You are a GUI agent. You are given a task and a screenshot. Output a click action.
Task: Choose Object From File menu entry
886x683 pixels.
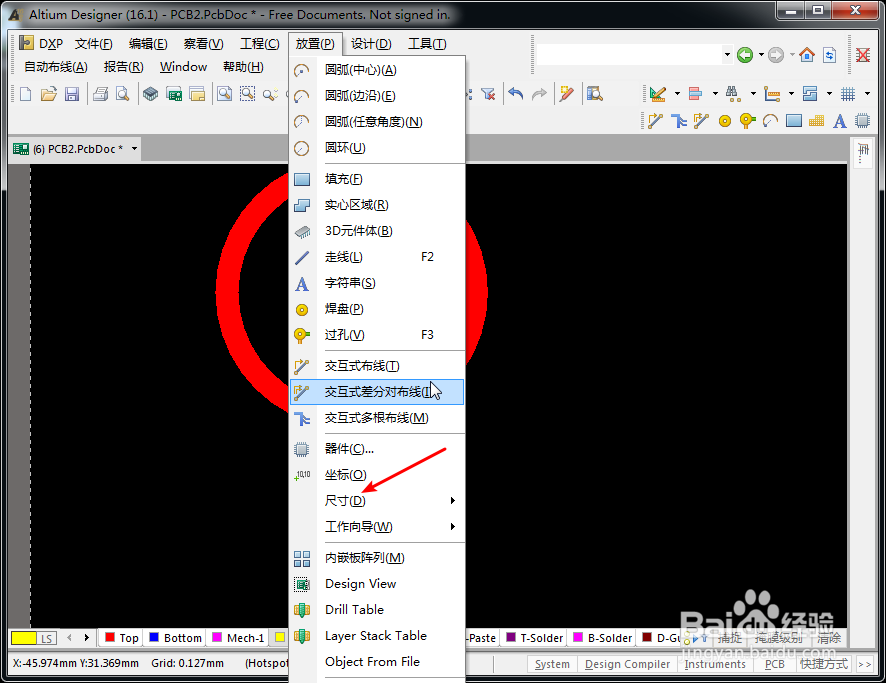point(377,662)
